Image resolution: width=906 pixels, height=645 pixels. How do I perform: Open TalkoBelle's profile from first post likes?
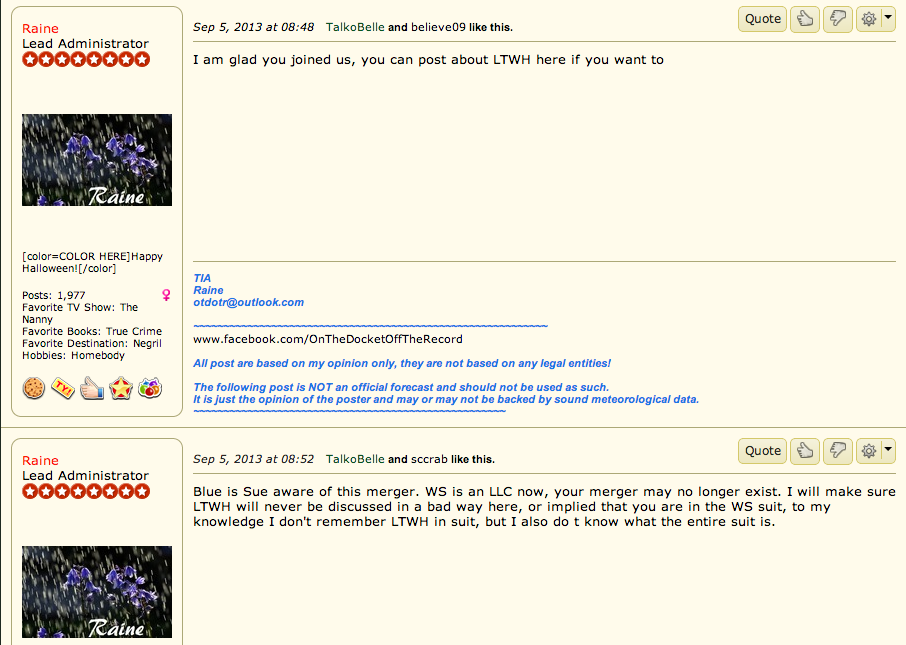click(355, 27)
